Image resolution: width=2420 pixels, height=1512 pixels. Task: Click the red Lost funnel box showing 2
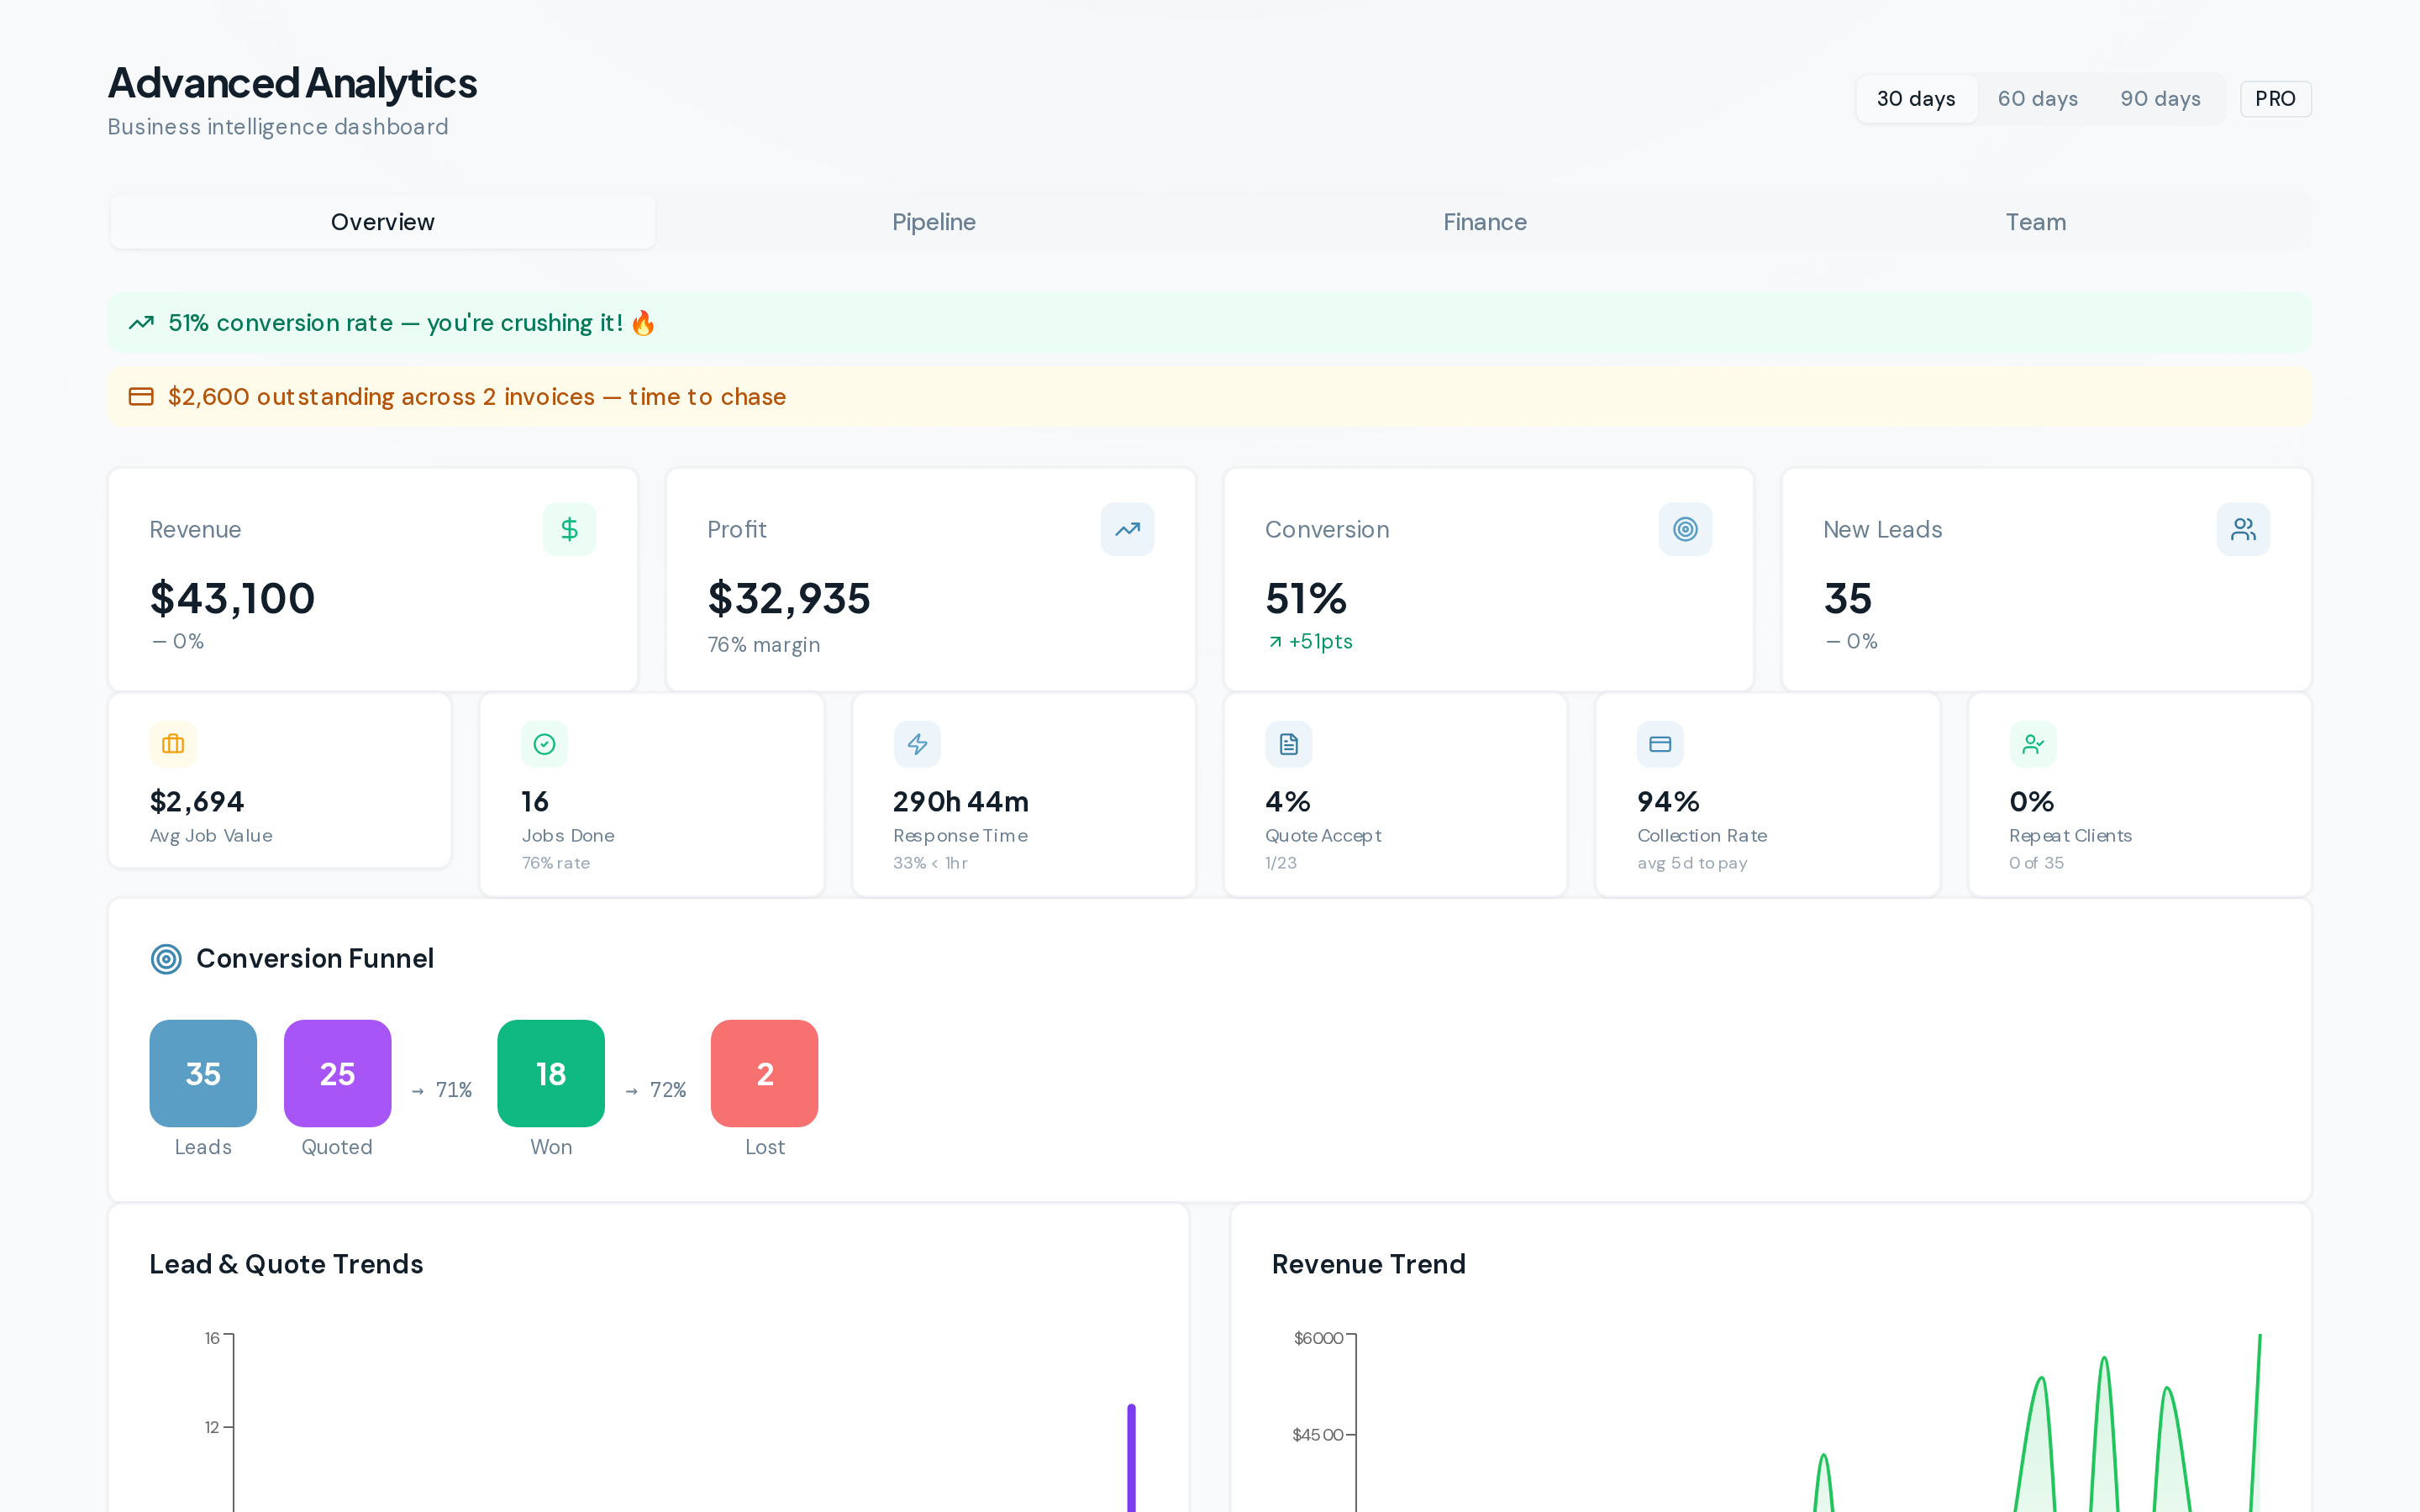pyautogui.click(x=764, y=1073)
